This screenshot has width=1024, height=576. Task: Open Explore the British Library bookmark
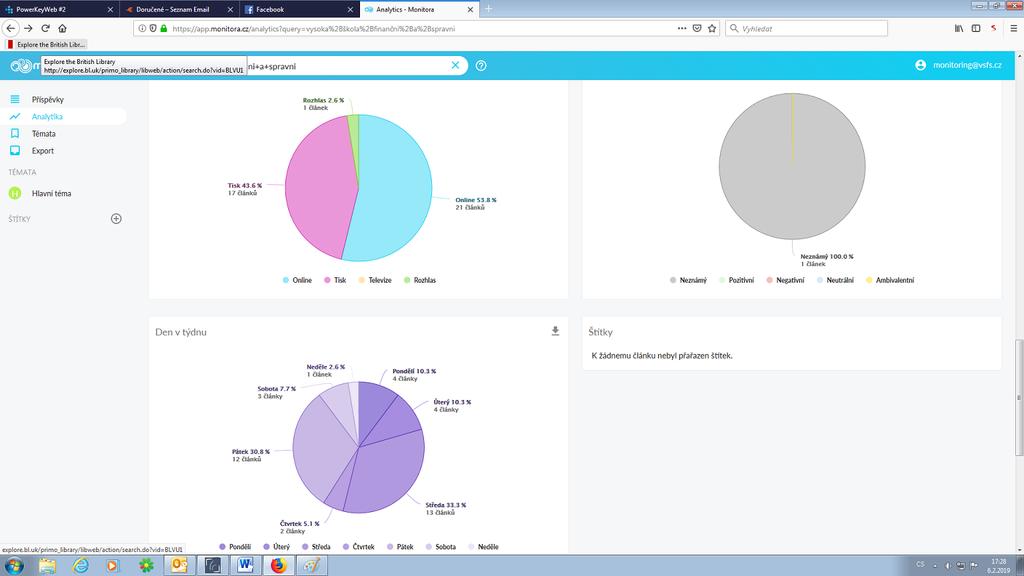(46, 44)
